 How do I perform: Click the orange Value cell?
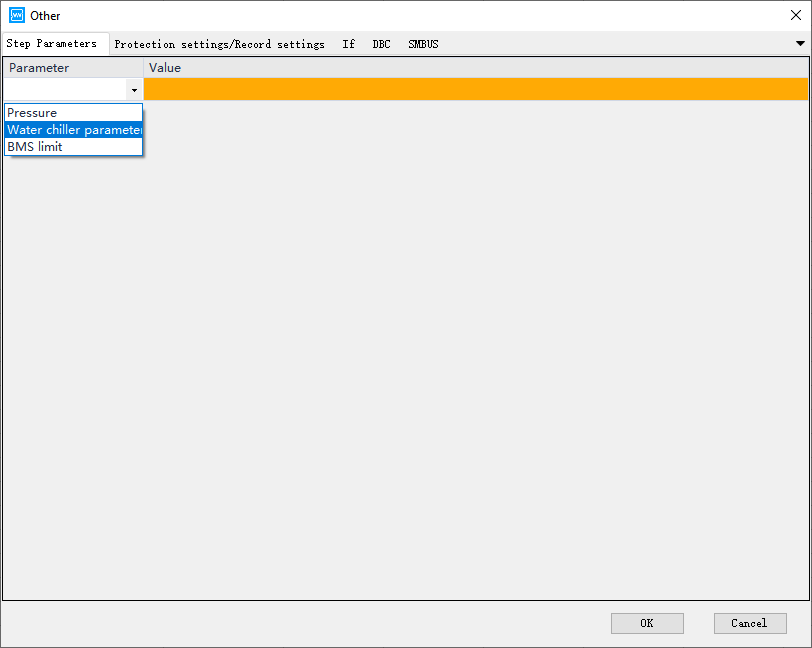click(x=475, y=89)
